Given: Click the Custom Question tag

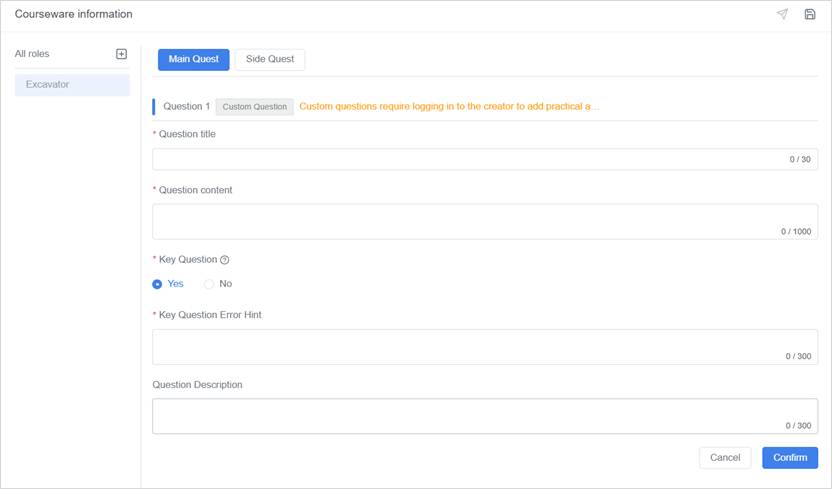Looking at the screenshot, I should coord(254,107).
